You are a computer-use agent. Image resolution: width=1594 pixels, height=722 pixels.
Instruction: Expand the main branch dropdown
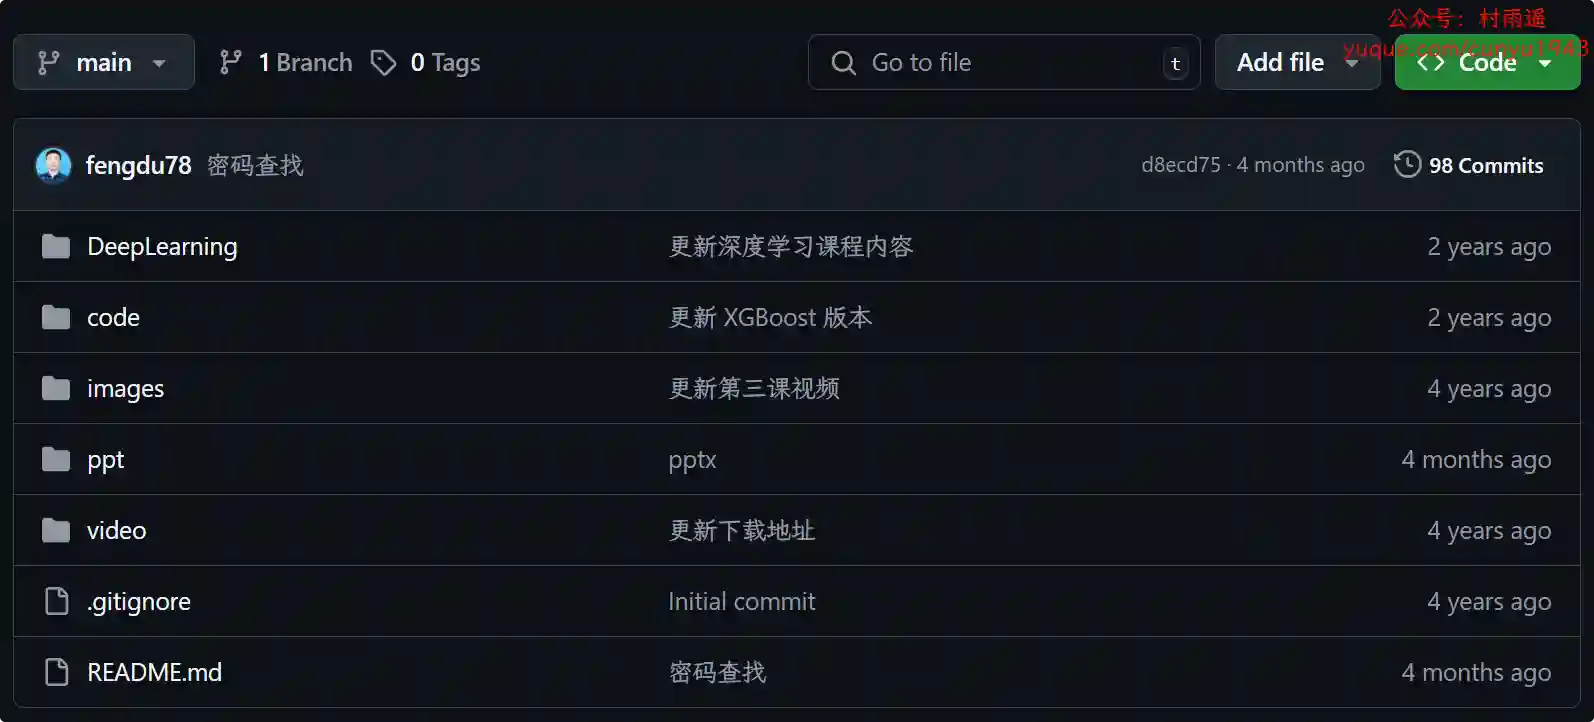coord(104,62)
